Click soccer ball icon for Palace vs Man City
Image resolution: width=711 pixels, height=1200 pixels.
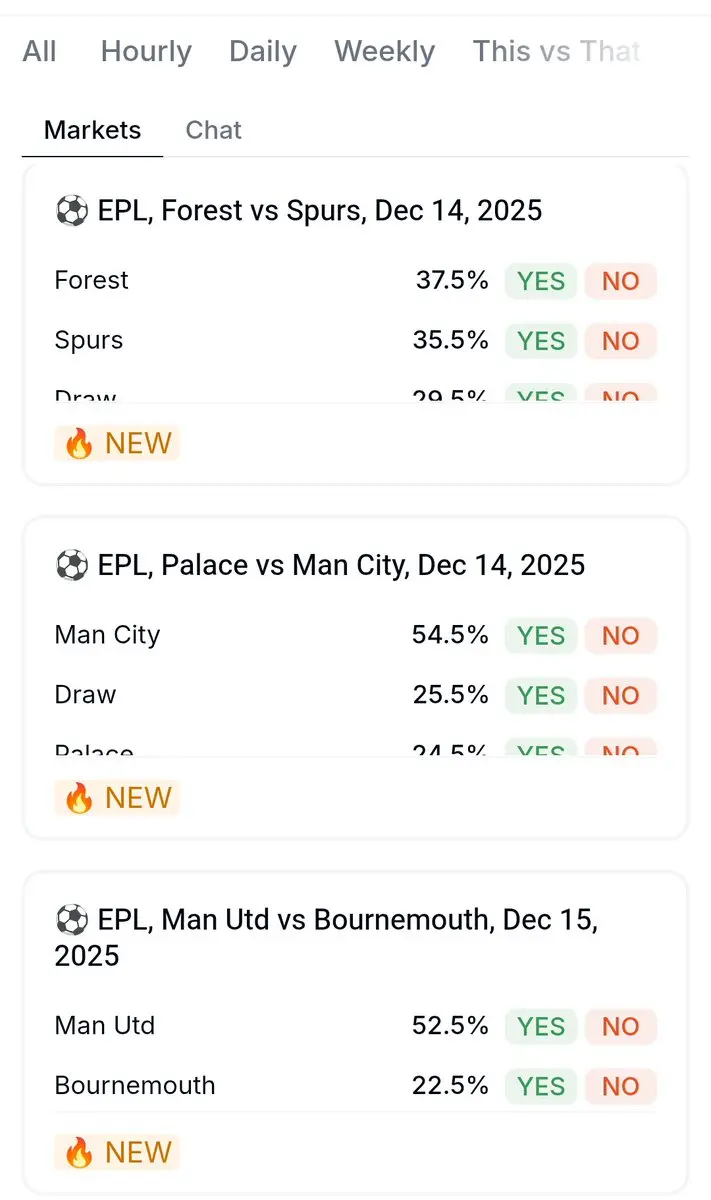pyautogui.click(x=71, y=565)
